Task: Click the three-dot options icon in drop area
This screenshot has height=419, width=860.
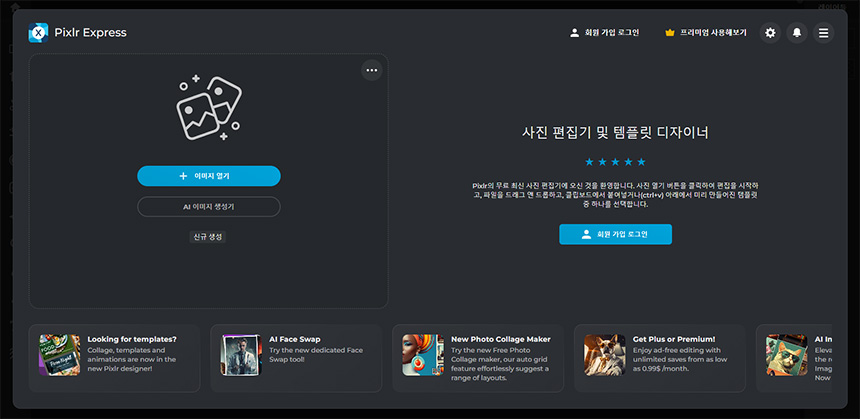Action: [x=372, y=70]
